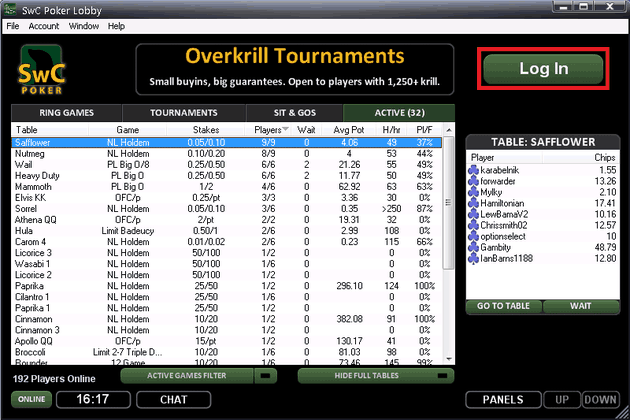
Task: Click the club icon next to IanBarns1188
Action: [x=473, y=258]
